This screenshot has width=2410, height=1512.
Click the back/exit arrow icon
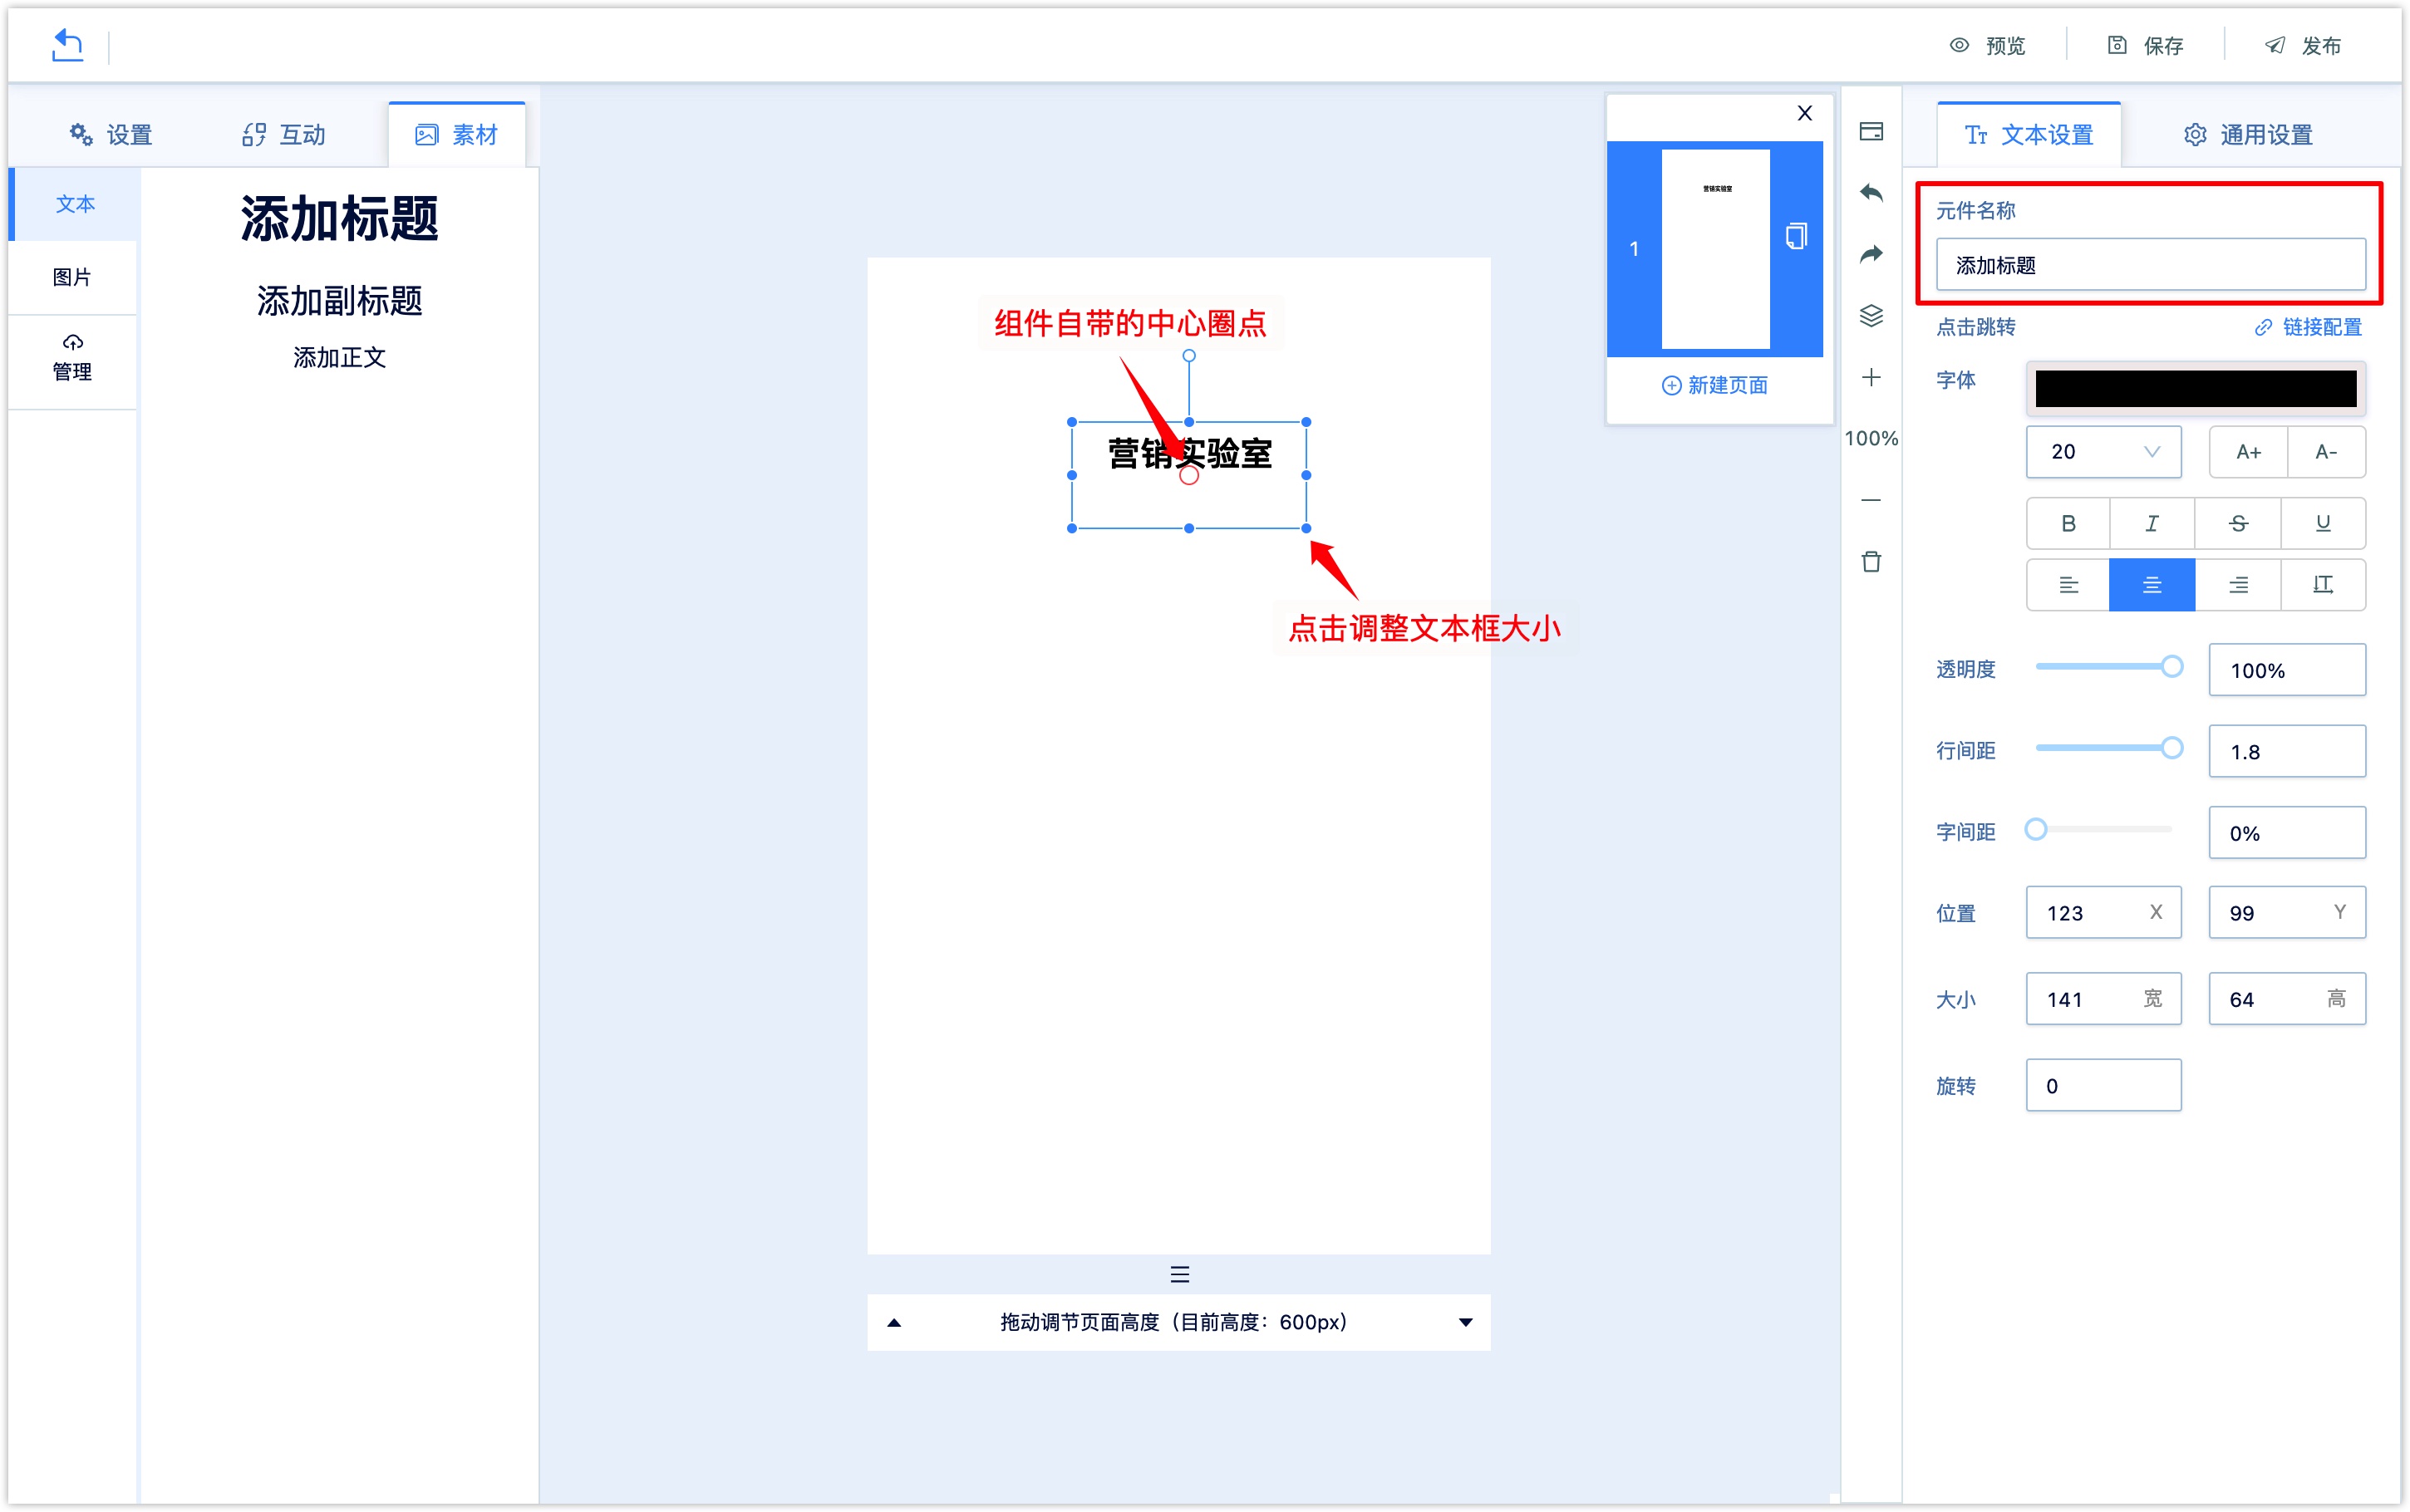67,45
